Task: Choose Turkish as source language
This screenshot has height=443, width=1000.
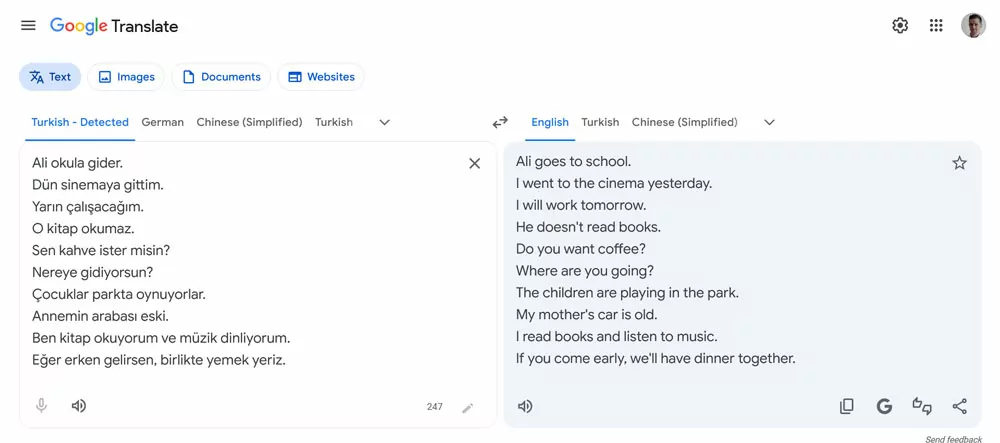Action: tap(334, 122)
